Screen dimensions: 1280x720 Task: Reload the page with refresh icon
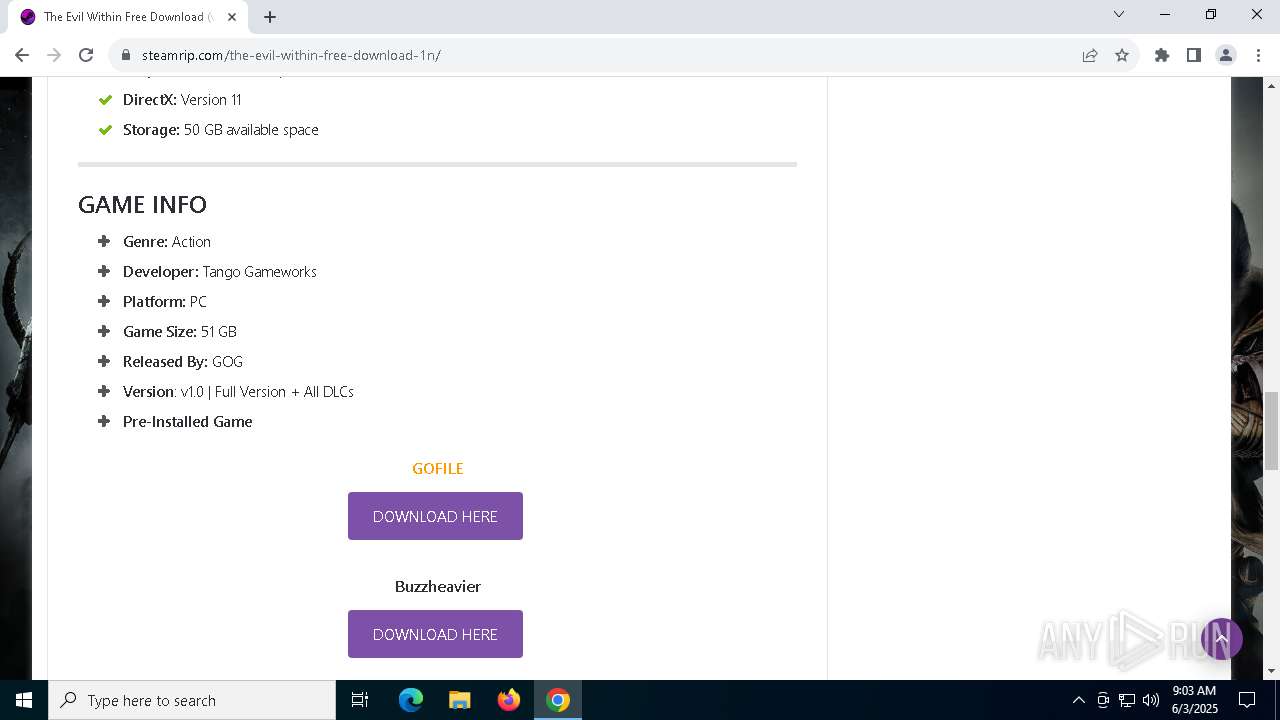[86, 55]
